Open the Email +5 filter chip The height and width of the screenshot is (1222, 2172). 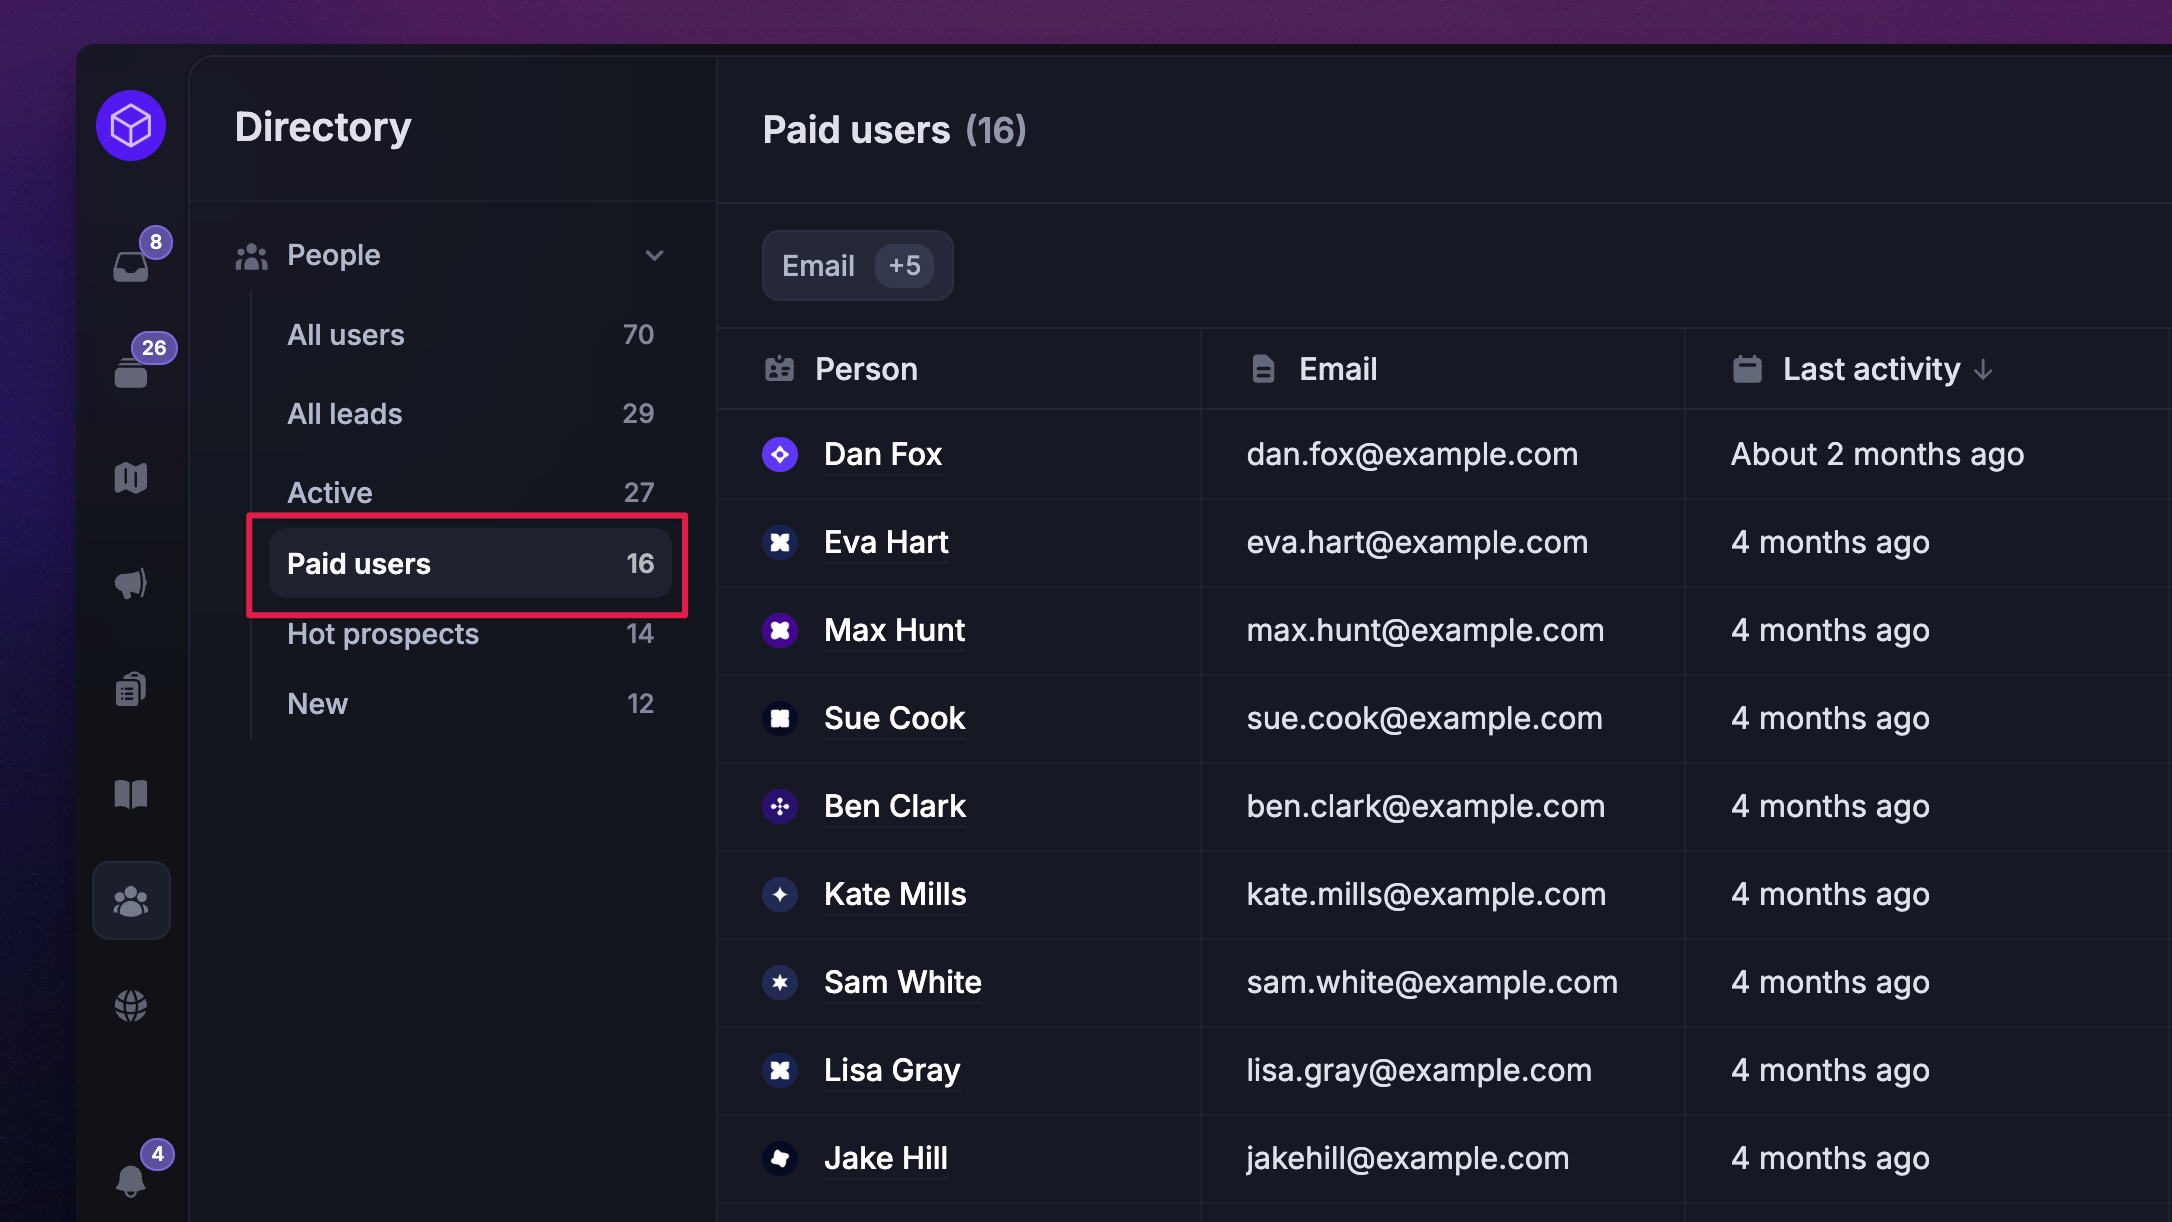pyautogui.click(x=857, y=266)
